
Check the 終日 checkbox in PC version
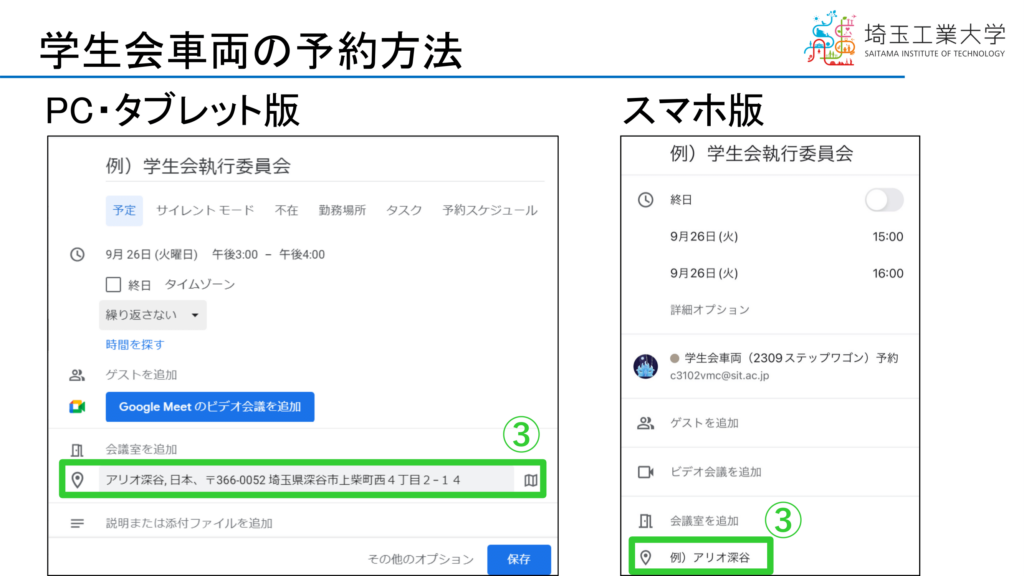[113, 285]
